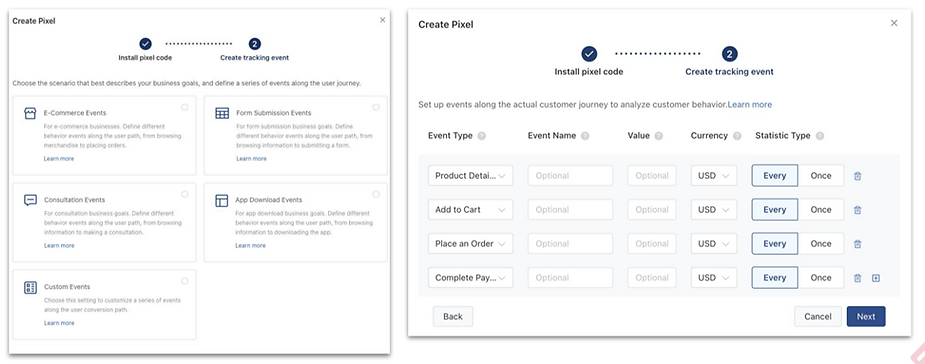
Task: Click Event Name field in Add to Cart row
Action: [570, 209]
